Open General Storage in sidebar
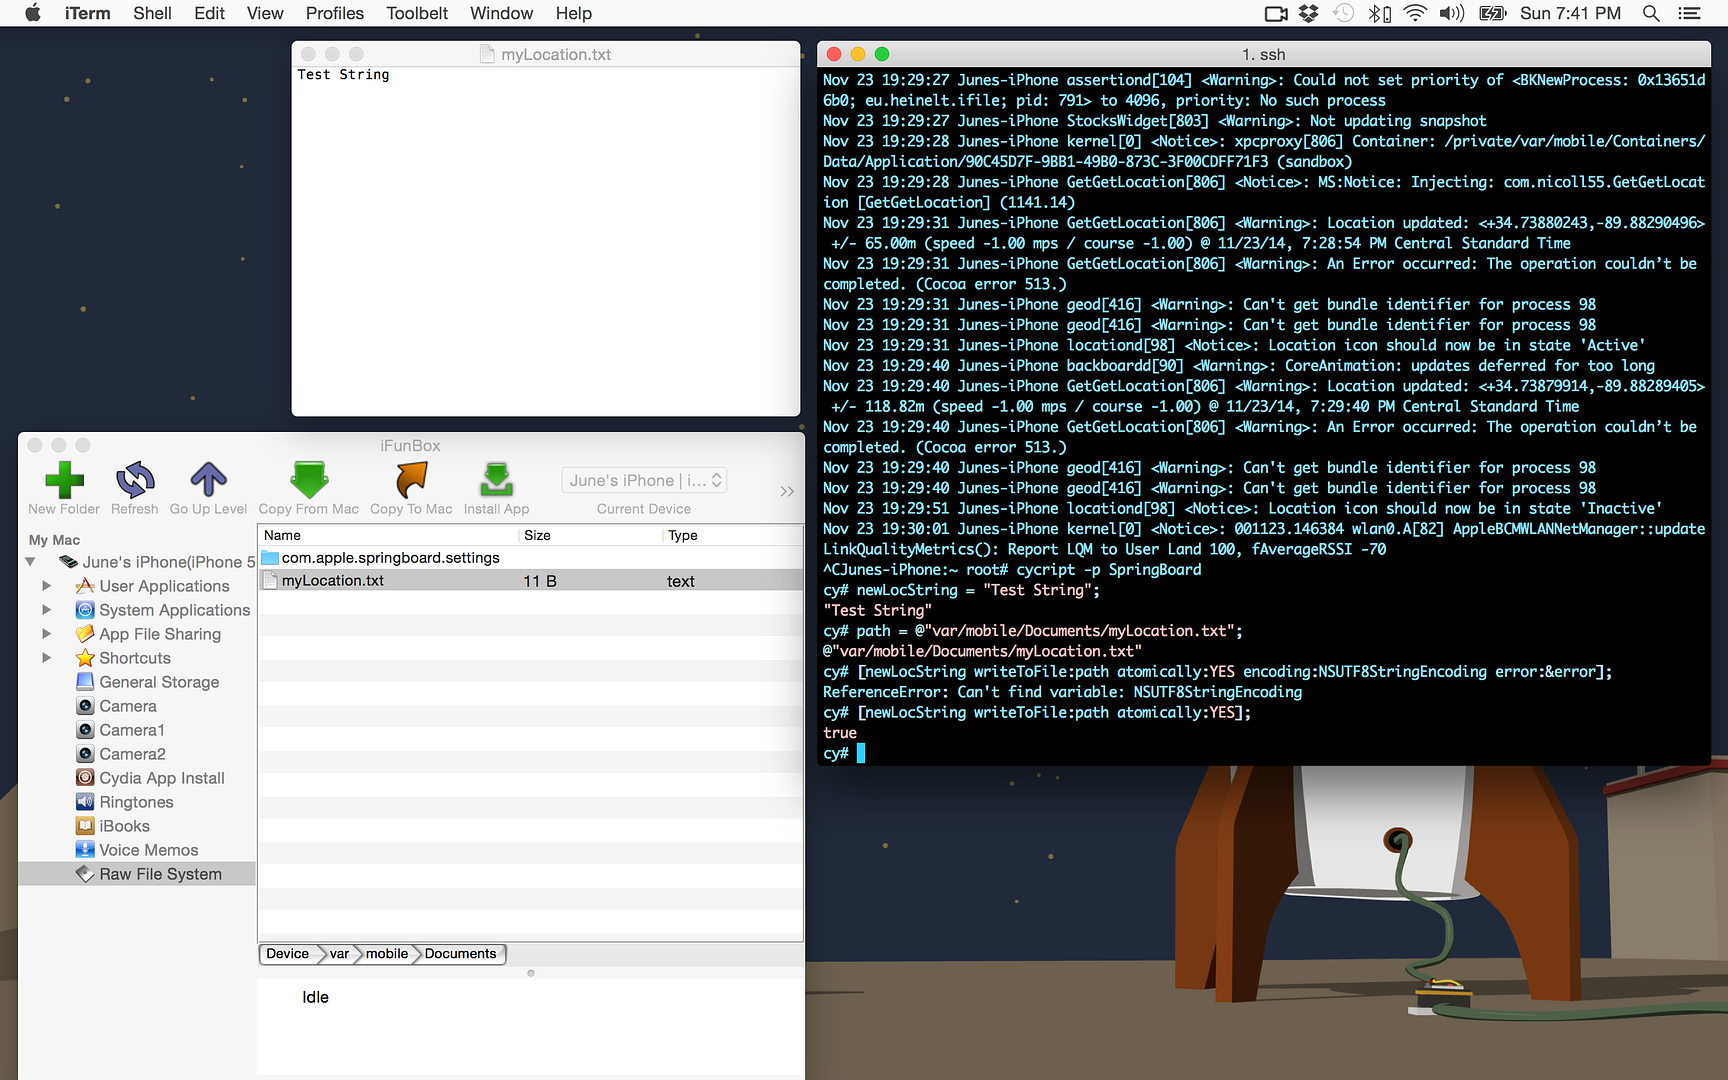The image size is (1728, 1080). coord(159,682)
